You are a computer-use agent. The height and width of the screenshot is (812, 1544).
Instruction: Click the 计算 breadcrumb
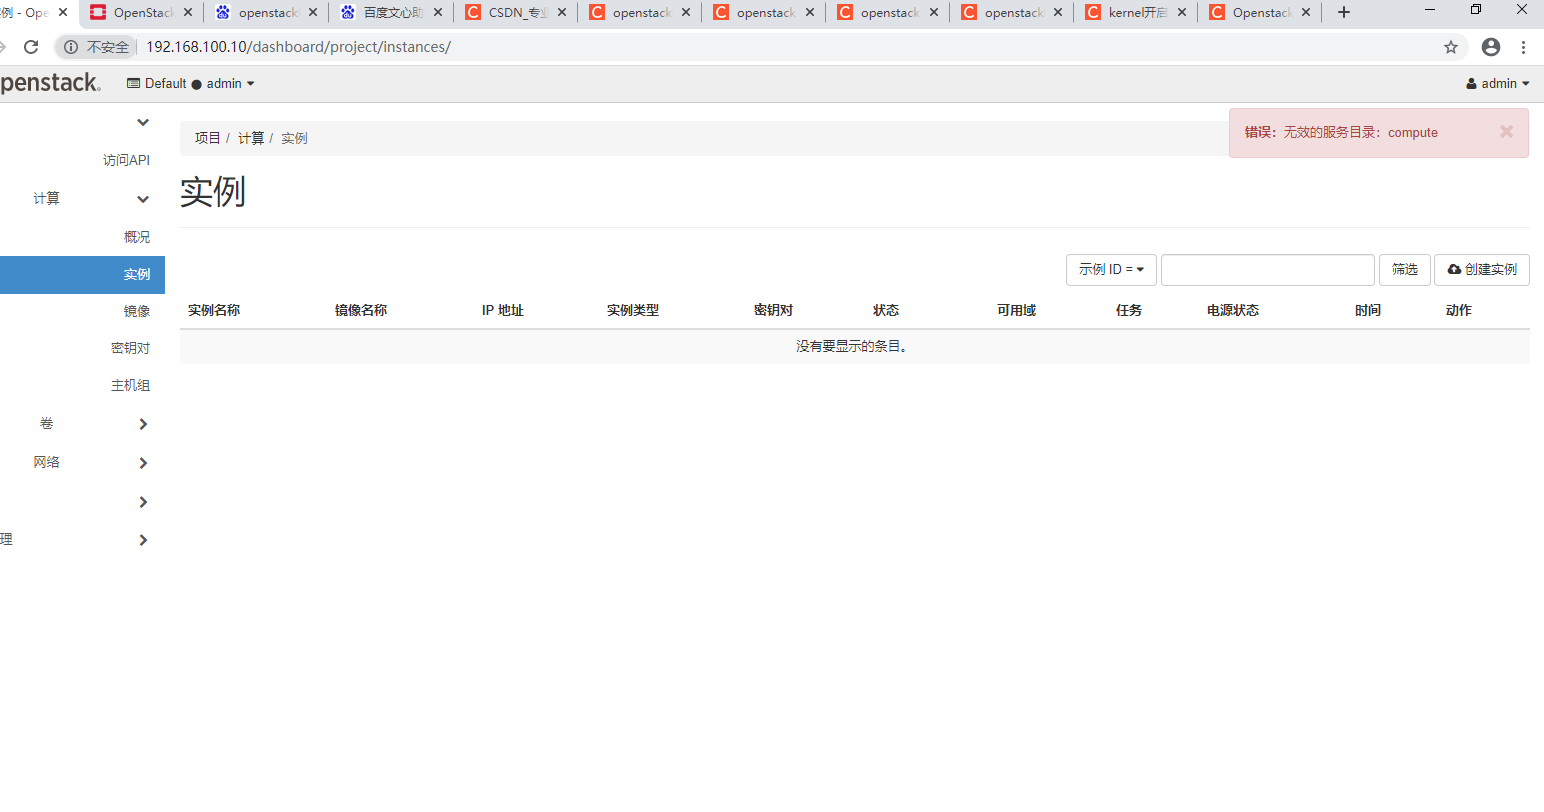251,138
